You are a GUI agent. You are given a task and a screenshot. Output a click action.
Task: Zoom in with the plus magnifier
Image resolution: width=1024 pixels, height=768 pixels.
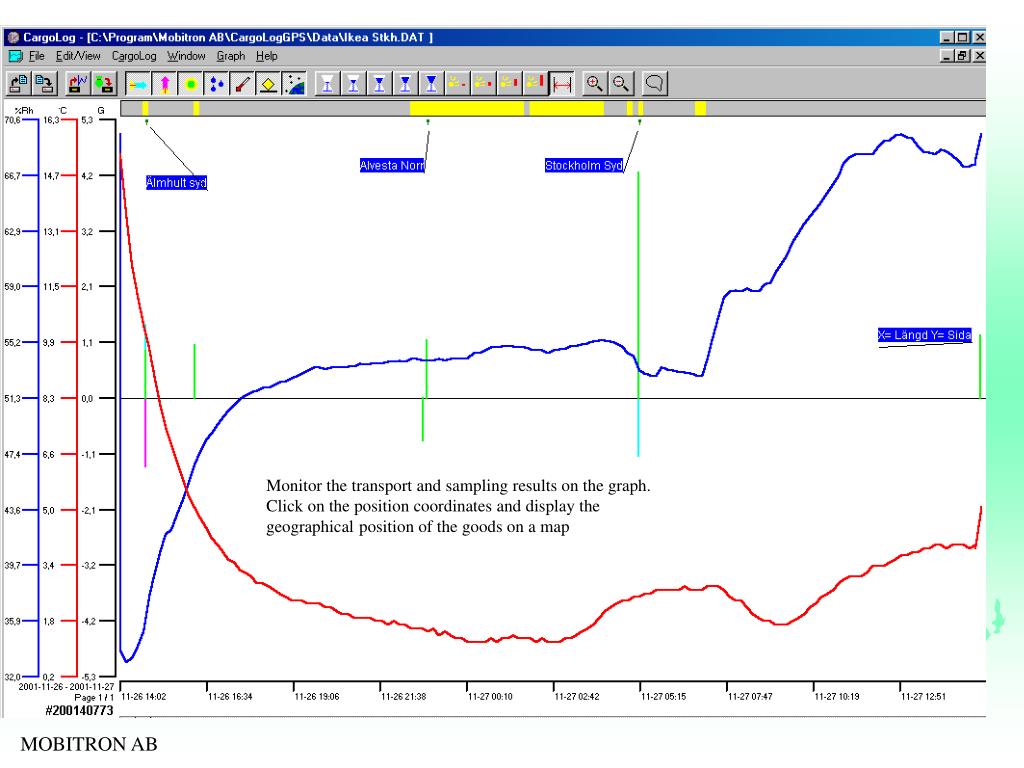(594, 84)
